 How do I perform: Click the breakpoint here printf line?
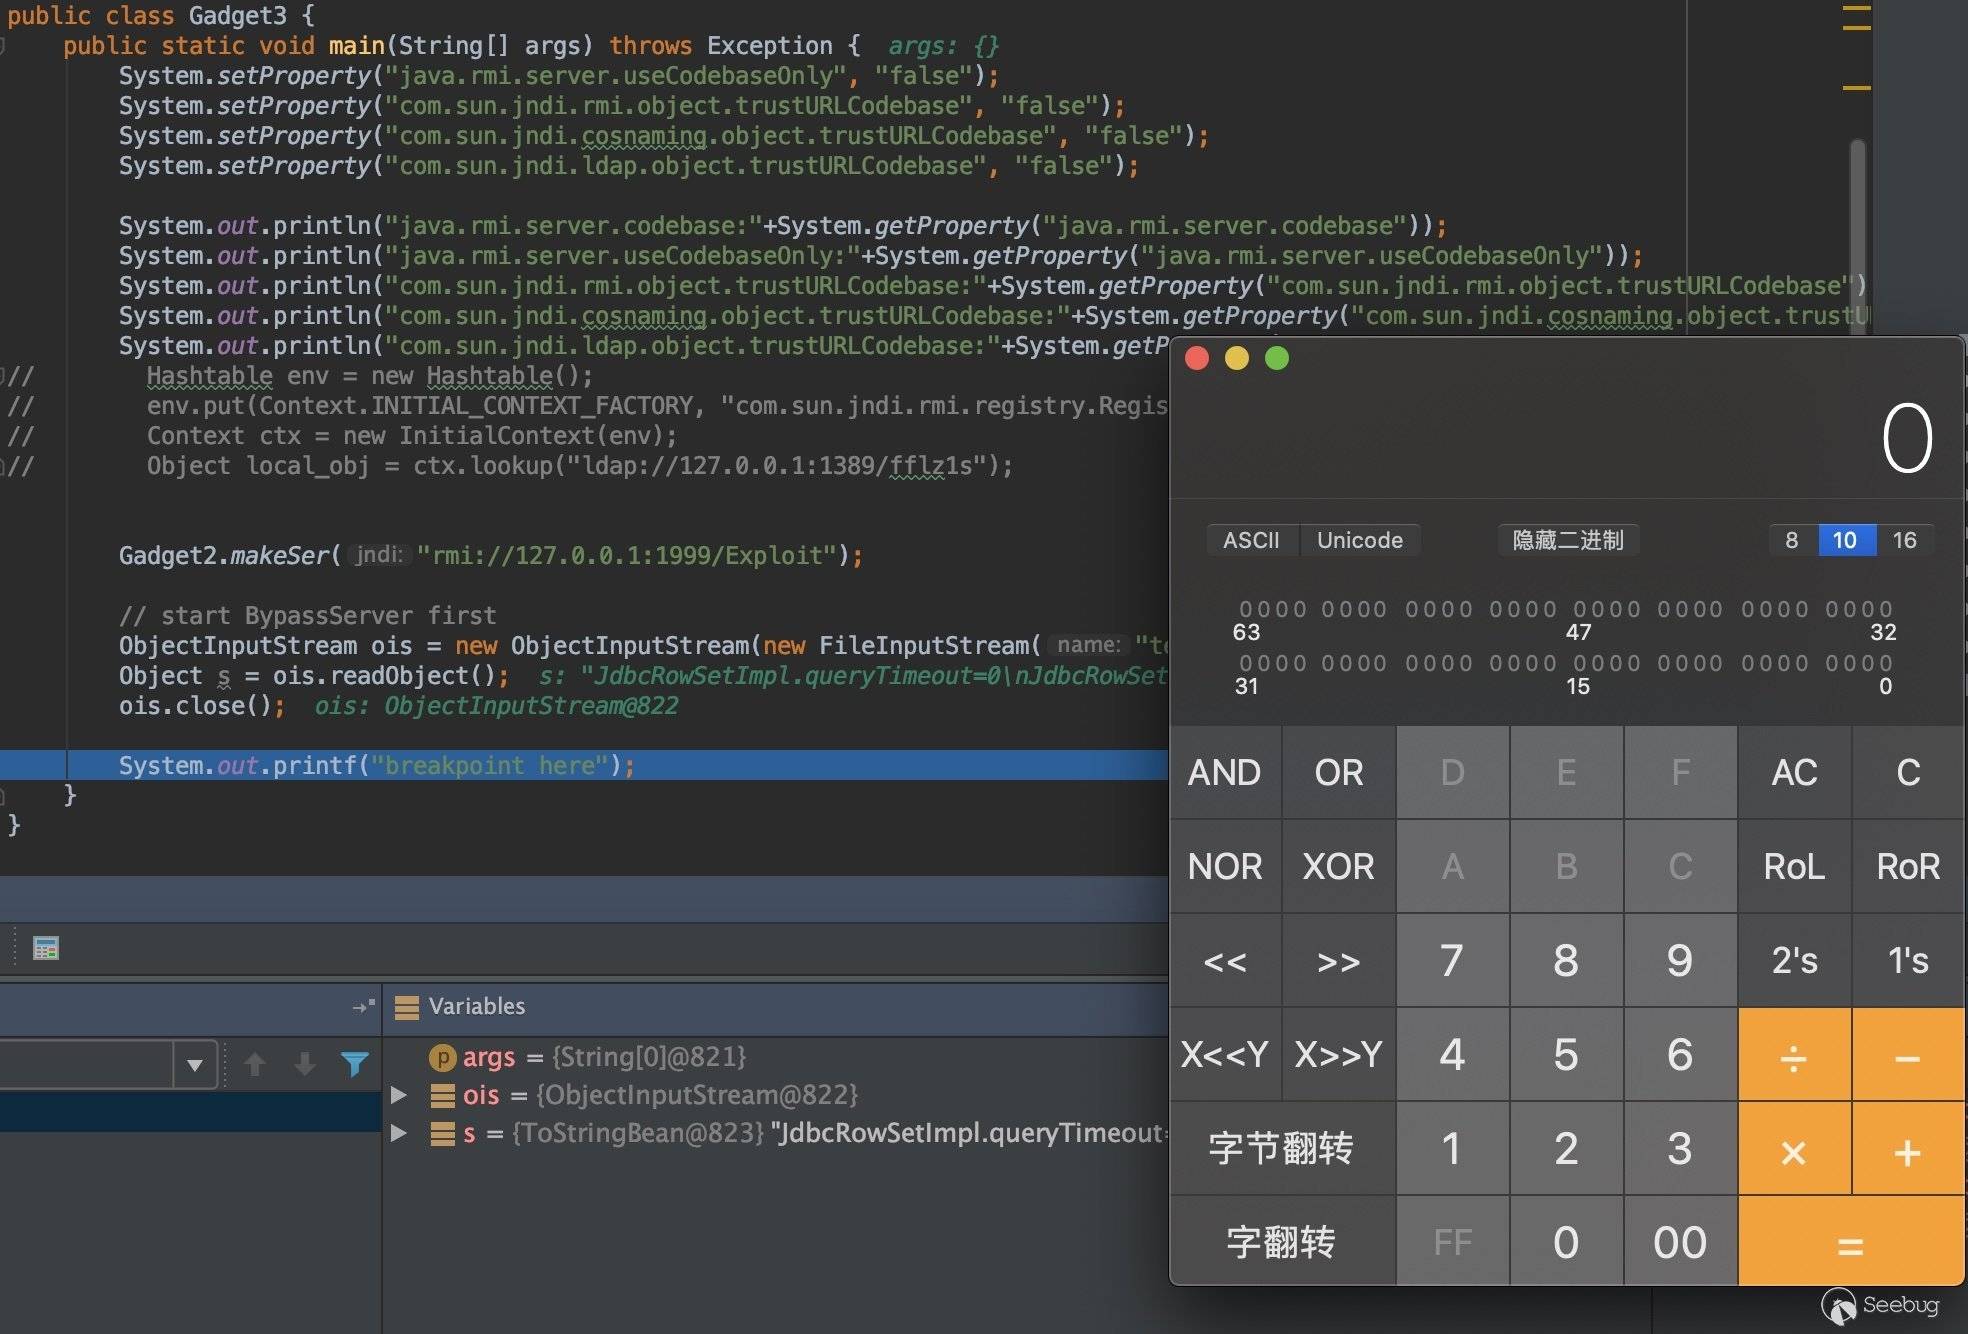pyautogui.click(x=376, y=766)
